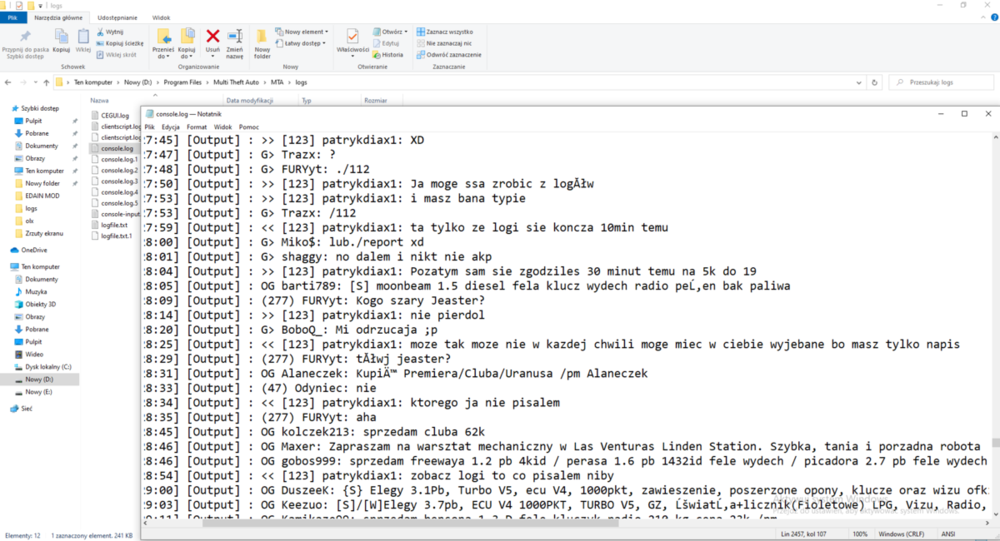
Task: Click MTA breadcrumb segment
Action: 277,82
